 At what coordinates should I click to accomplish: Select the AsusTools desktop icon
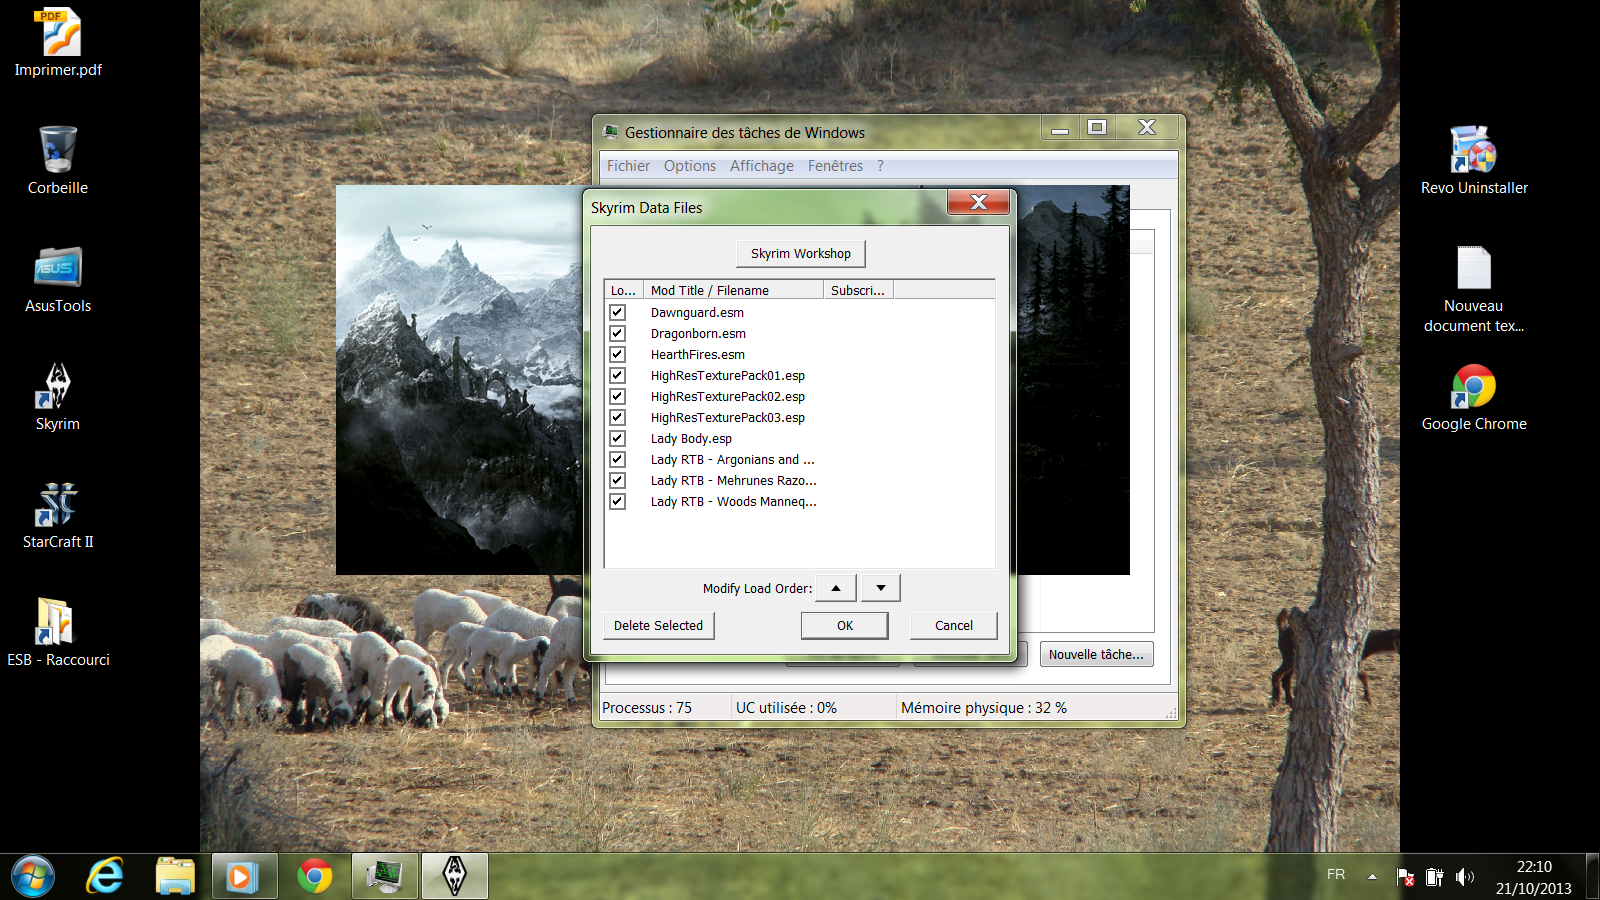coord(58,278)
